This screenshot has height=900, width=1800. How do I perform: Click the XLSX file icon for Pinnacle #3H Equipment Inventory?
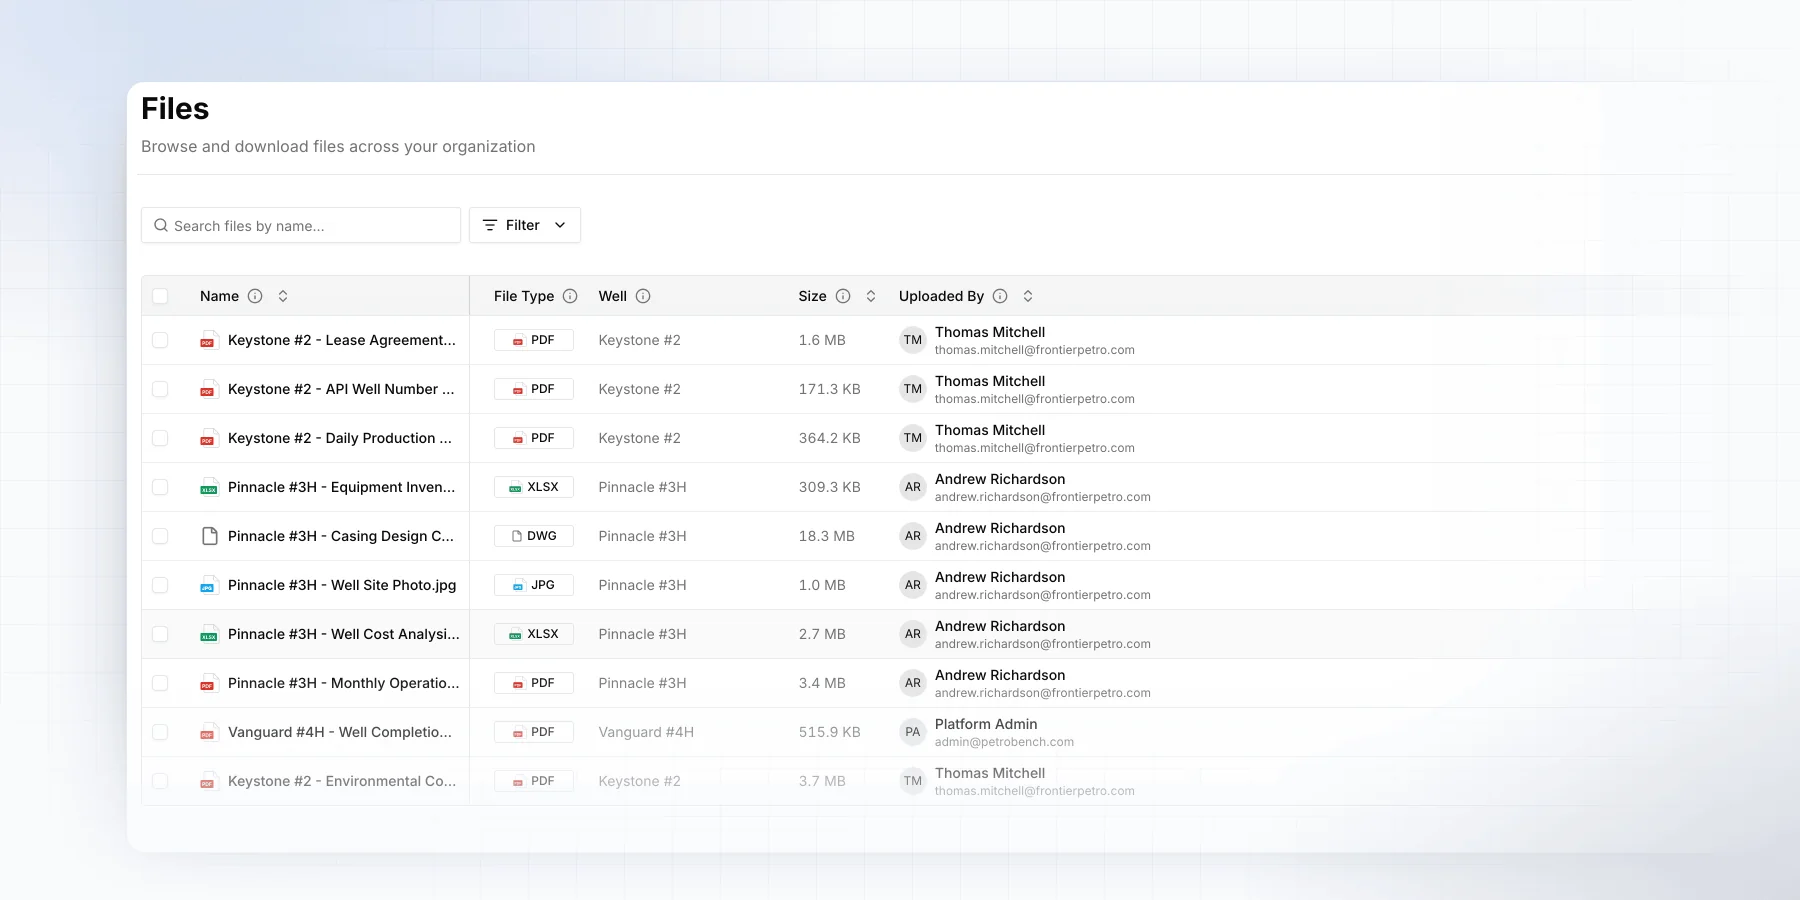pos(208,487)
